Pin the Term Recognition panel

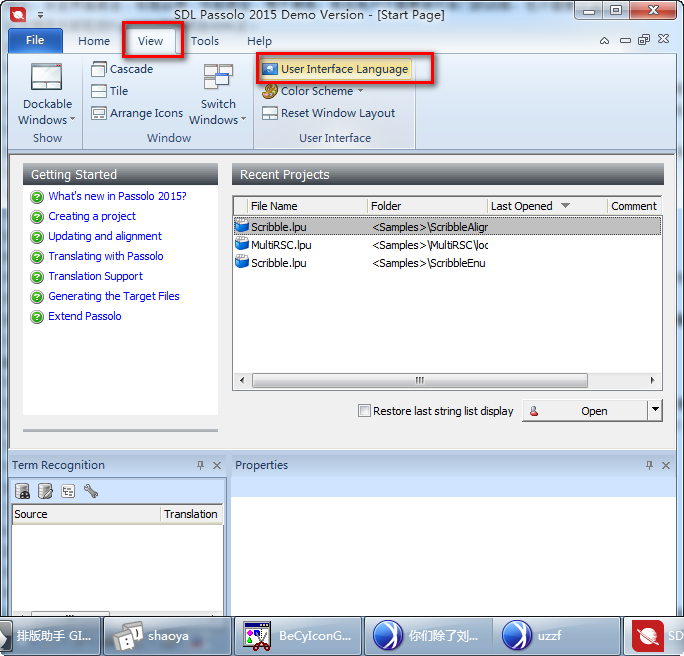pyautogui.click(x=200, y=465)
